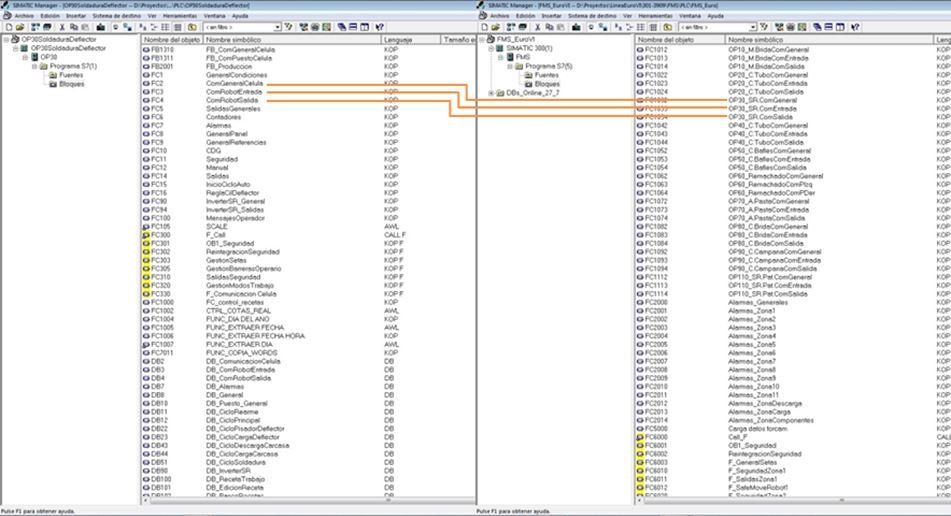Select block FC300 F_Call
951x516 pixels.
coord(185,235)
